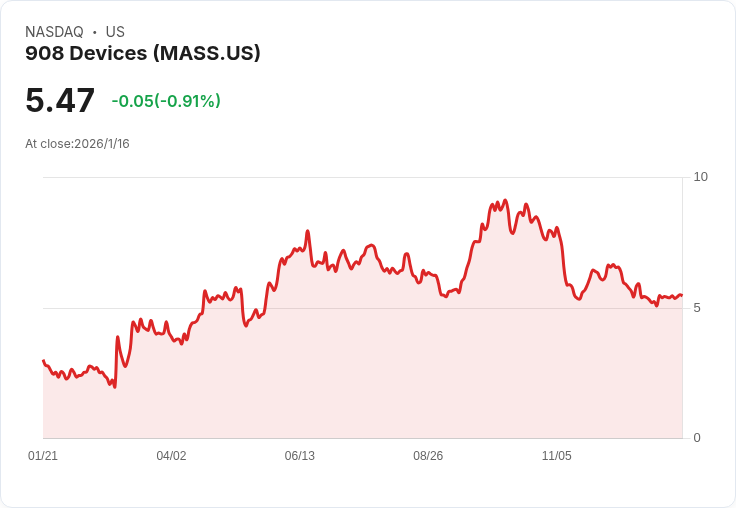736x508 pixels.
Task: Select the 11/05 date on the x-axis
Action: tap(556, 456)
